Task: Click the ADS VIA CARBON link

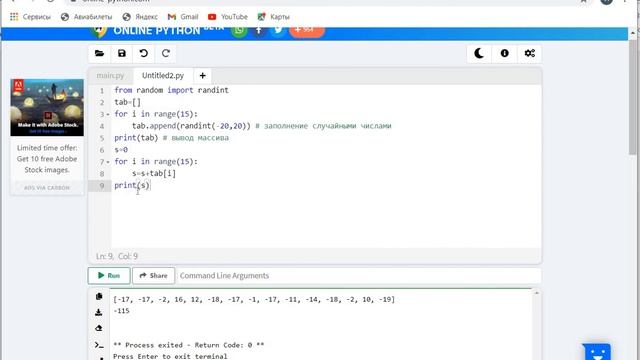Action: (47, 188)
